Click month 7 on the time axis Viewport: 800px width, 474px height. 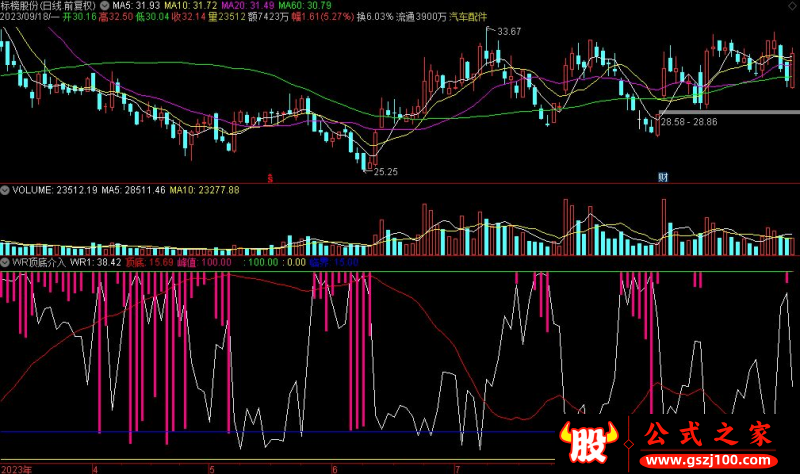[x=458, y=469]
